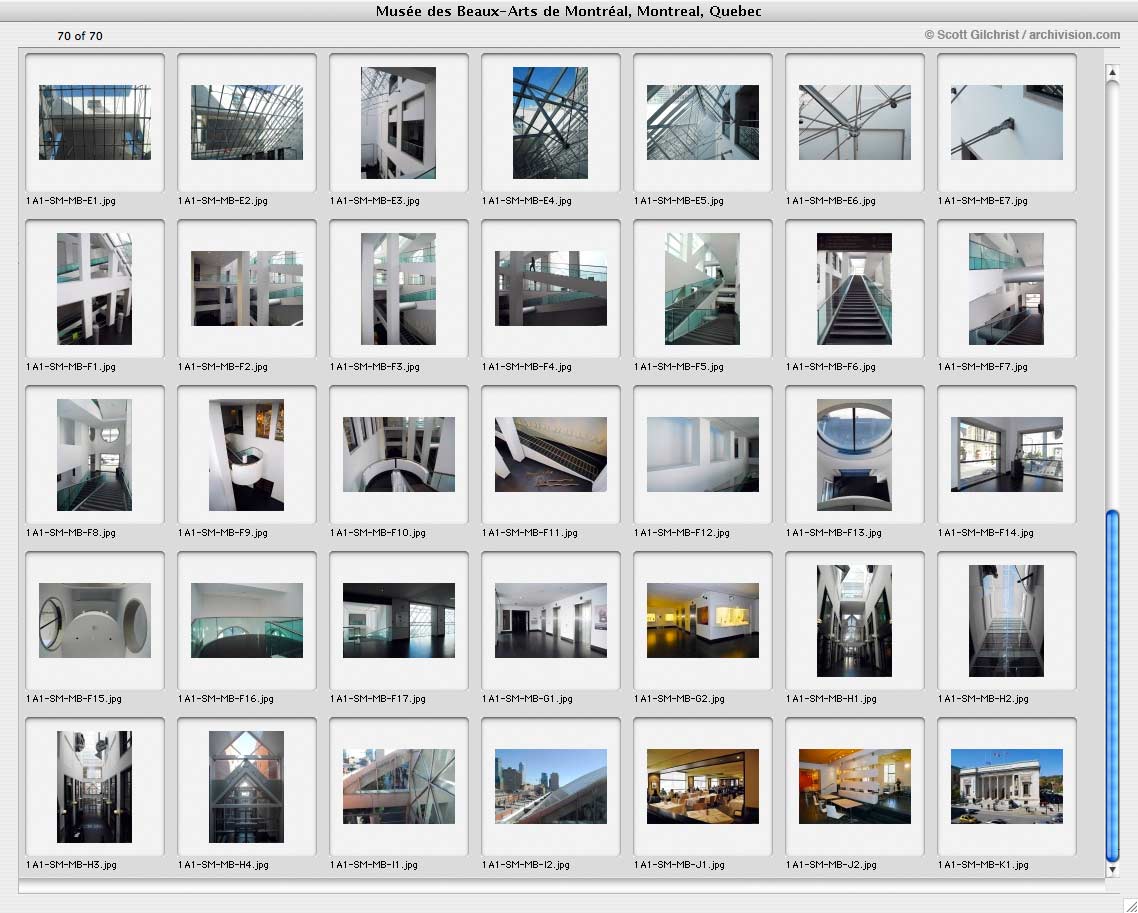
Task: Click thumbnail 1A1-SM-MB-E5.jpg
Action: pos(703,123)
